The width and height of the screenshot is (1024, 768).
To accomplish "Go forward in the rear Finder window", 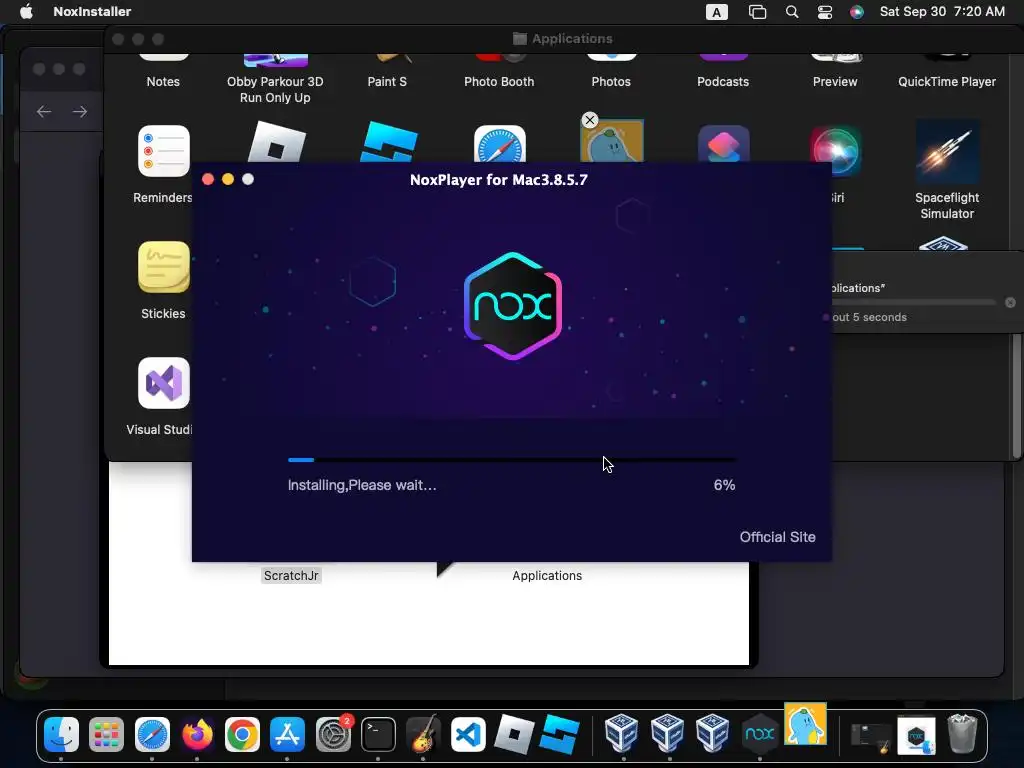I will [x=80, y=112].
